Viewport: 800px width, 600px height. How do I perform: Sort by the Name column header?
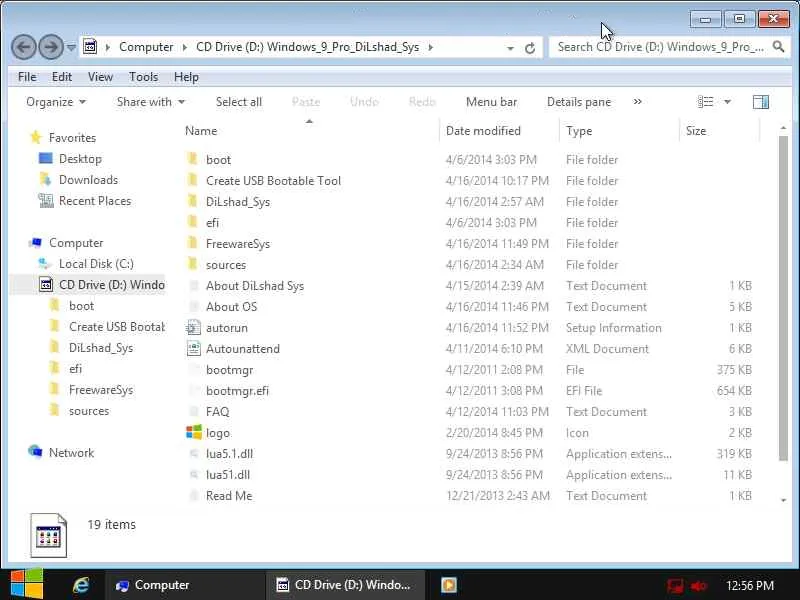[x=201, y=131]
